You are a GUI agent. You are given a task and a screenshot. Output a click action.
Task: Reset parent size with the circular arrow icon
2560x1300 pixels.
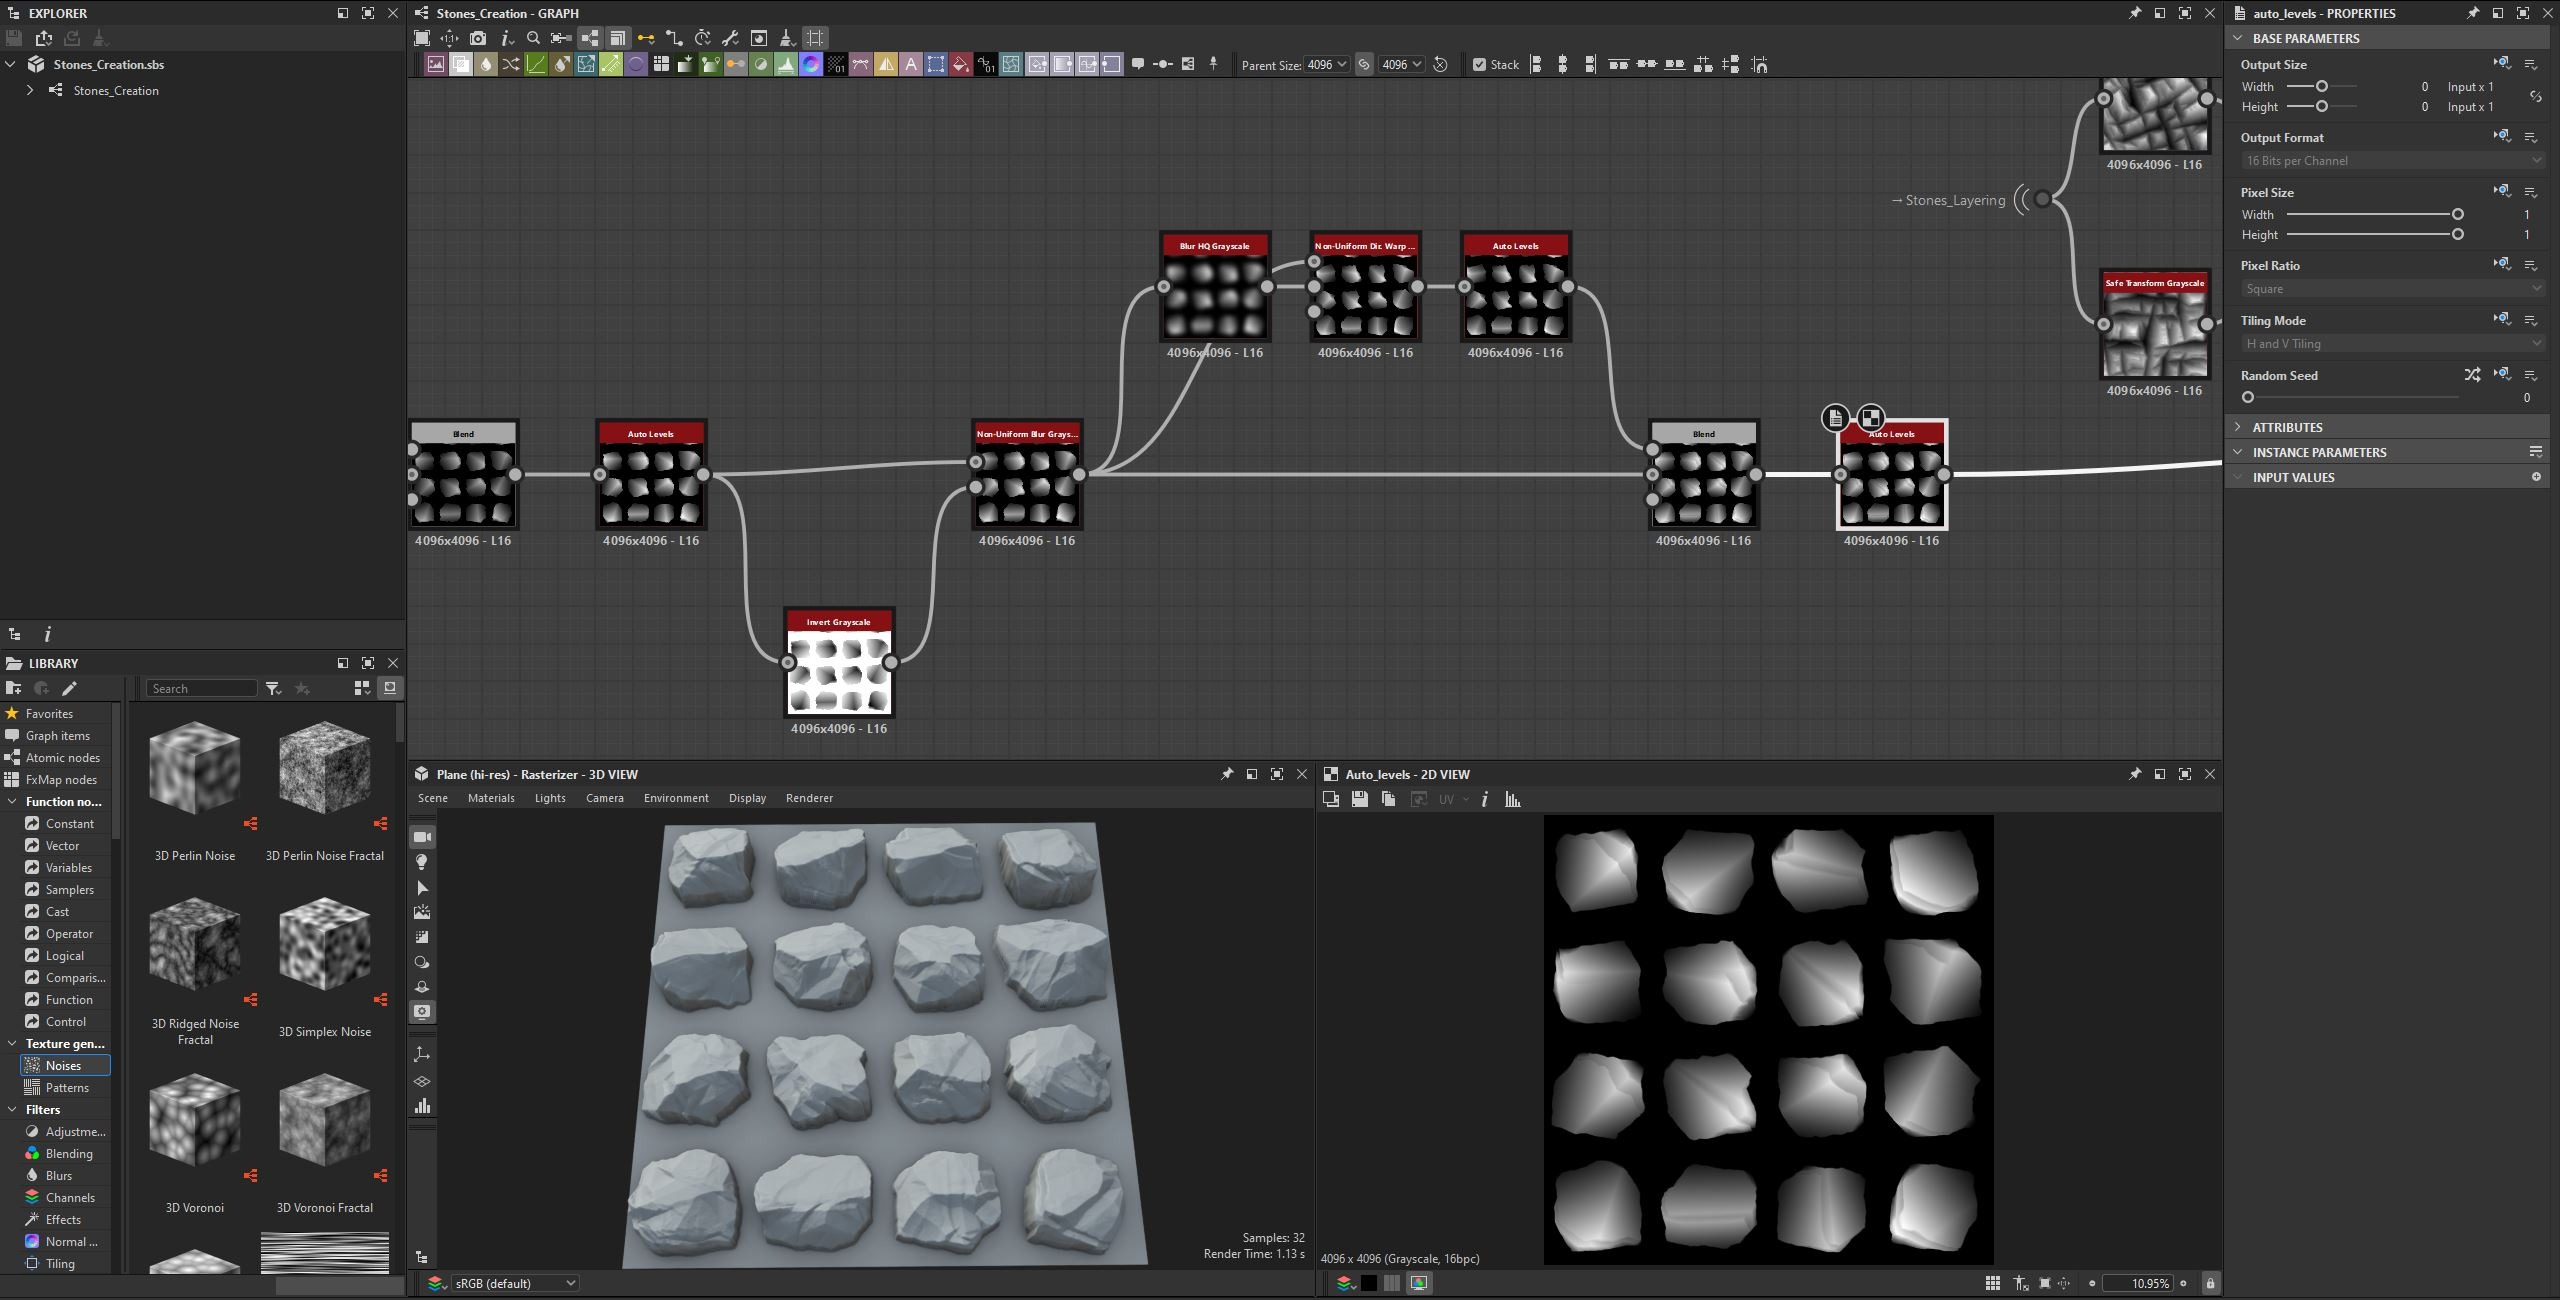(1440, 65)
